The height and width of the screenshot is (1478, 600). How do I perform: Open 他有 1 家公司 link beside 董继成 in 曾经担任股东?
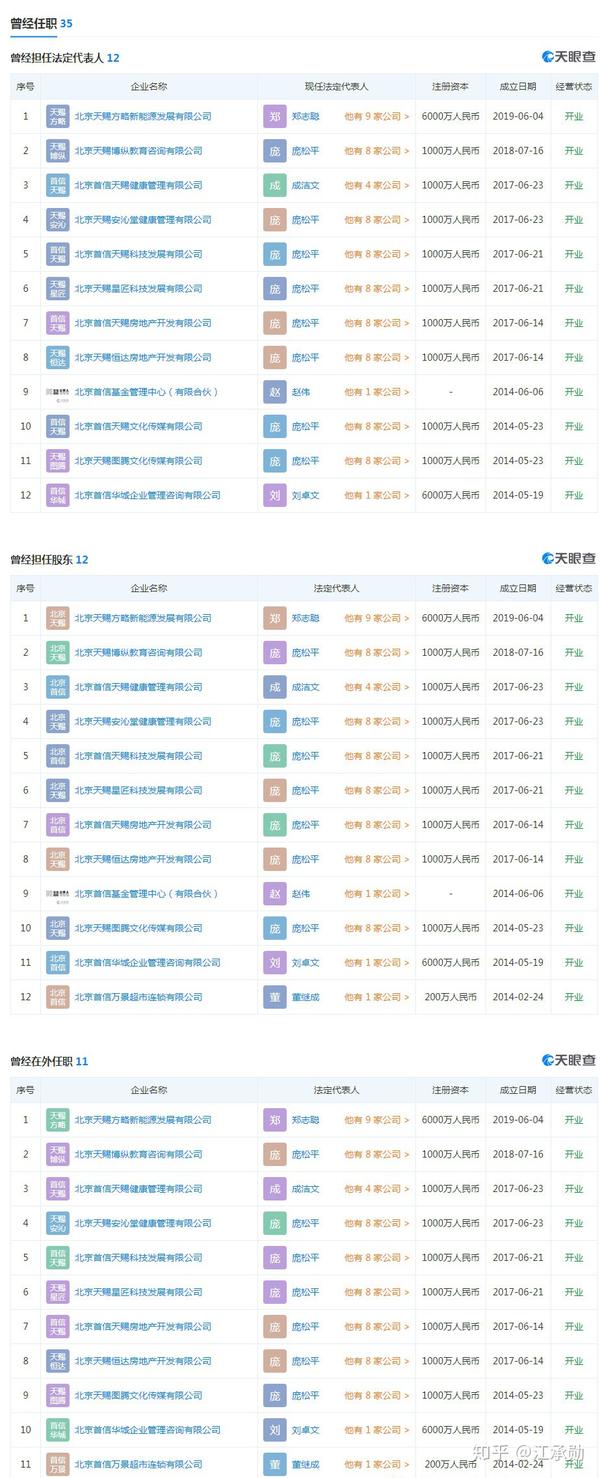coord(377,997)
